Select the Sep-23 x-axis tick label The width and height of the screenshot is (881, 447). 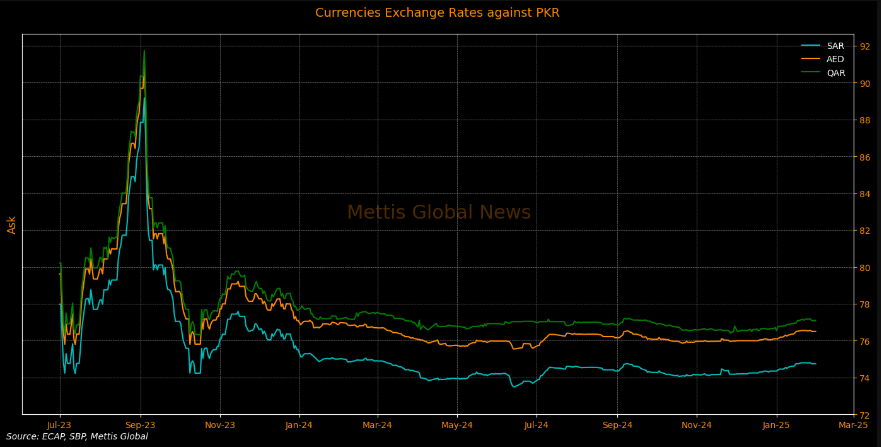(x=140, y=425)
